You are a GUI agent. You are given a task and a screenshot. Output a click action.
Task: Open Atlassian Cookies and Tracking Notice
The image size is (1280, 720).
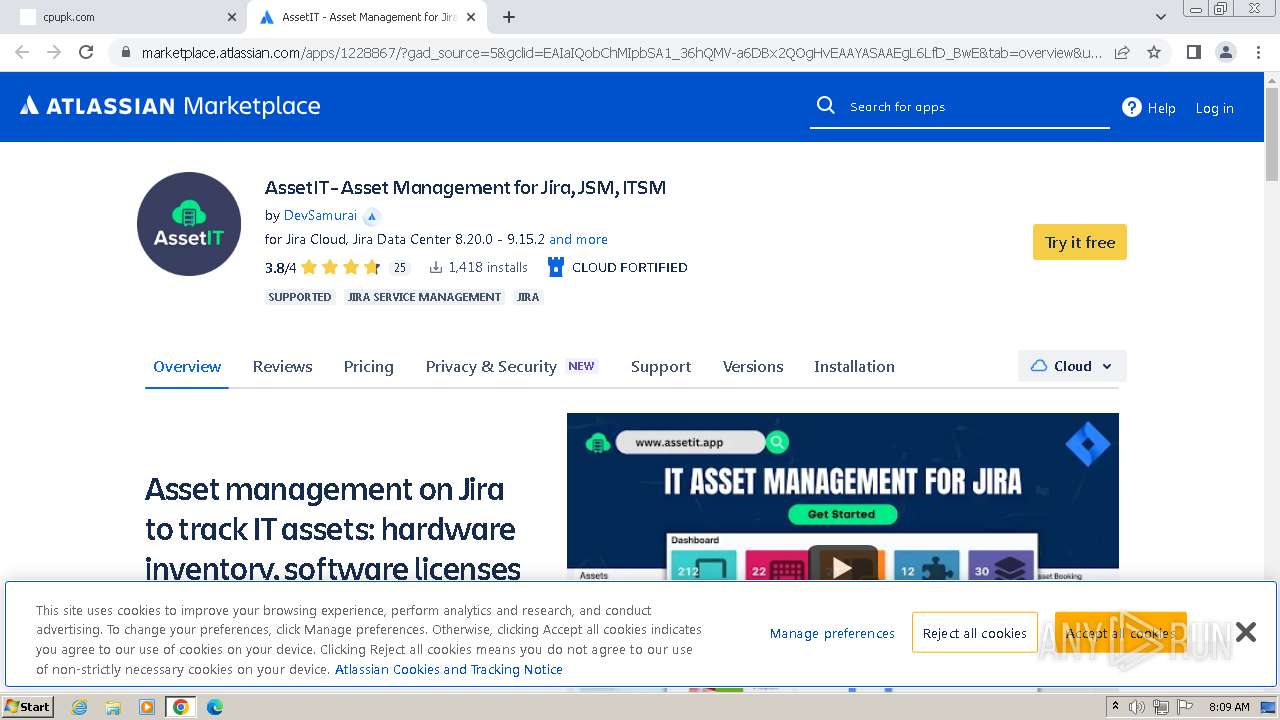click(449, 669)
